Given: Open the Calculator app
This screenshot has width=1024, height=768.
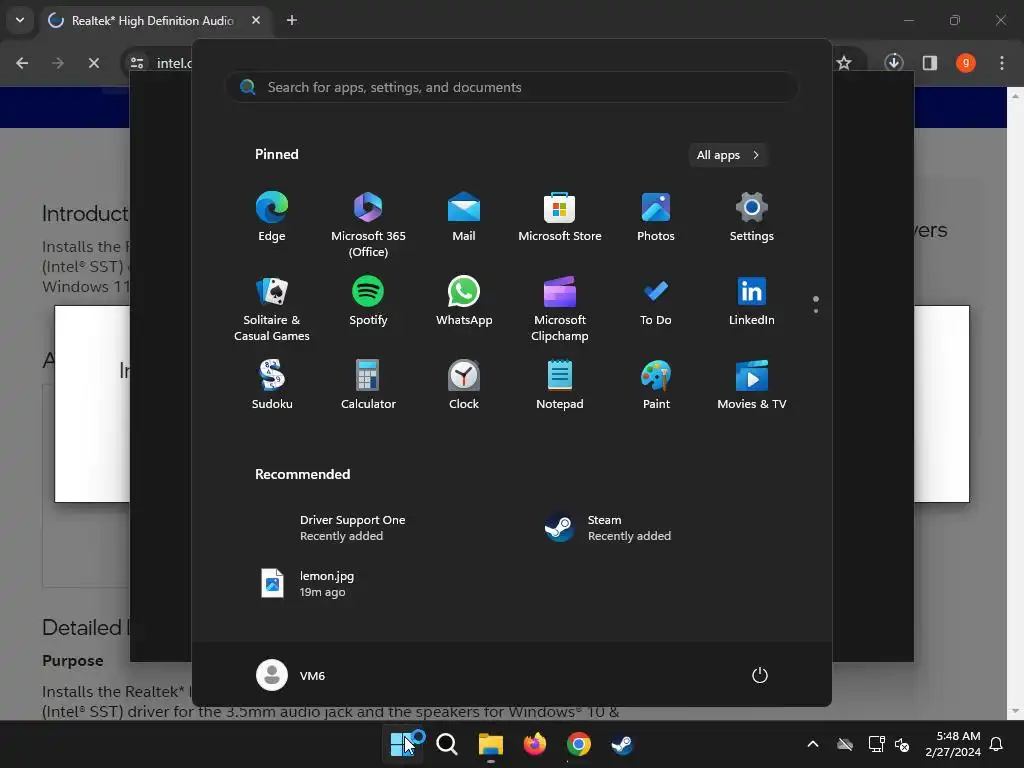Looking at the screenshot, I should point(368,385).
